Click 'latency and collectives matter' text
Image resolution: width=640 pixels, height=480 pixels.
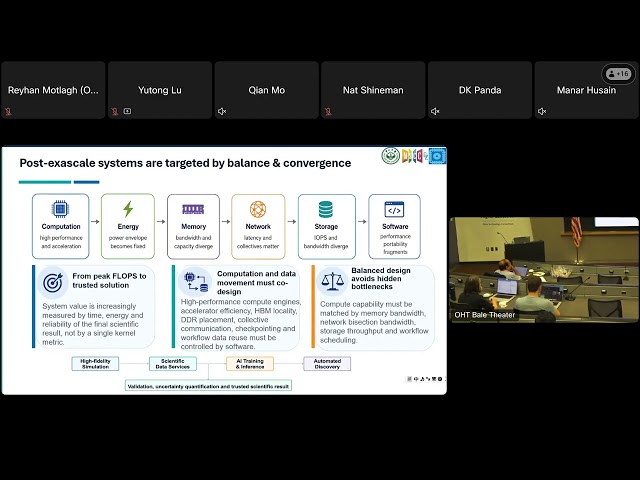coord(258,242)
